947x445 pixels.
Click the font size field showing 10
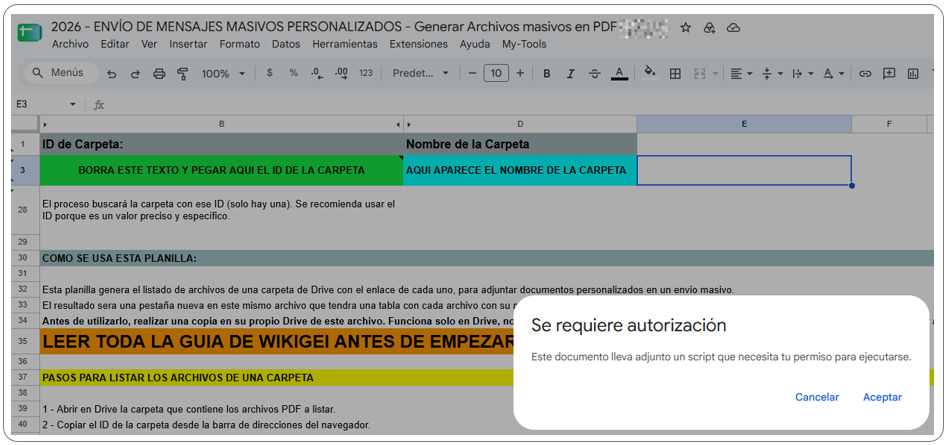(x=496, y=74)
